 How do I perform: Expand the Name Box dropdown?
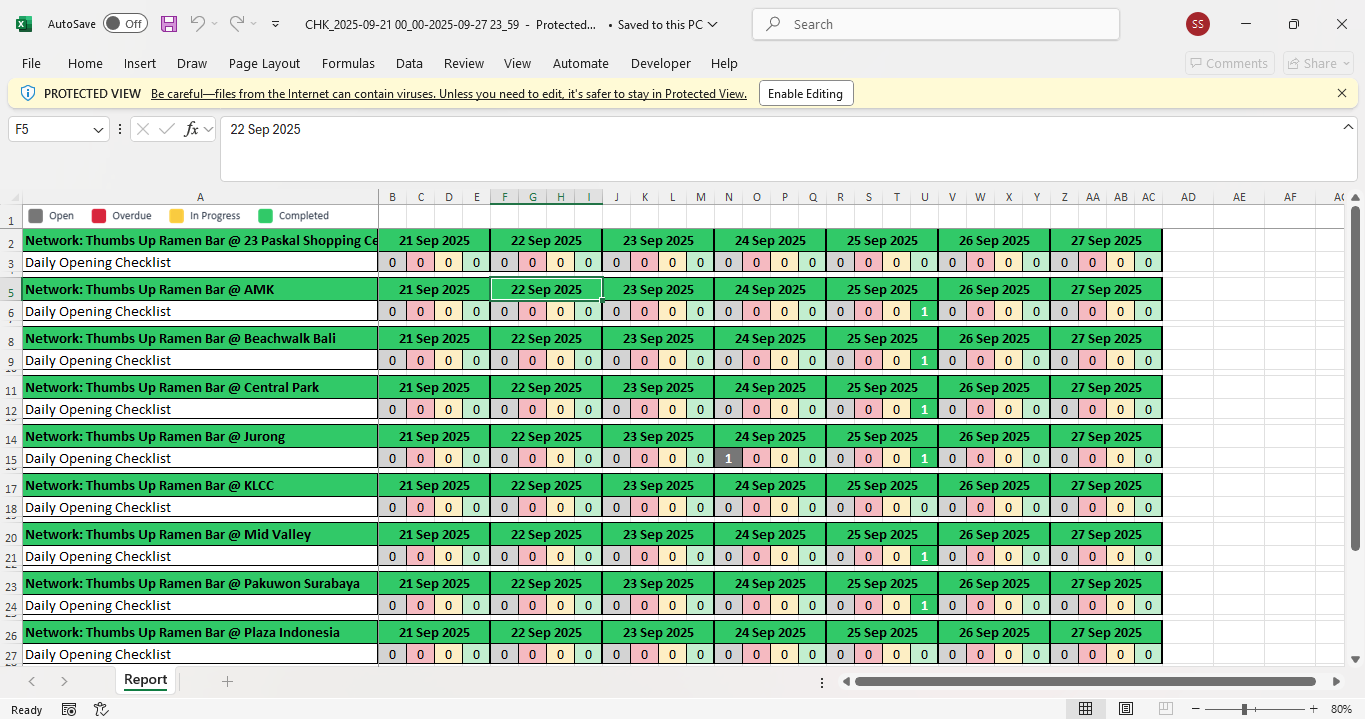[98, 130]
